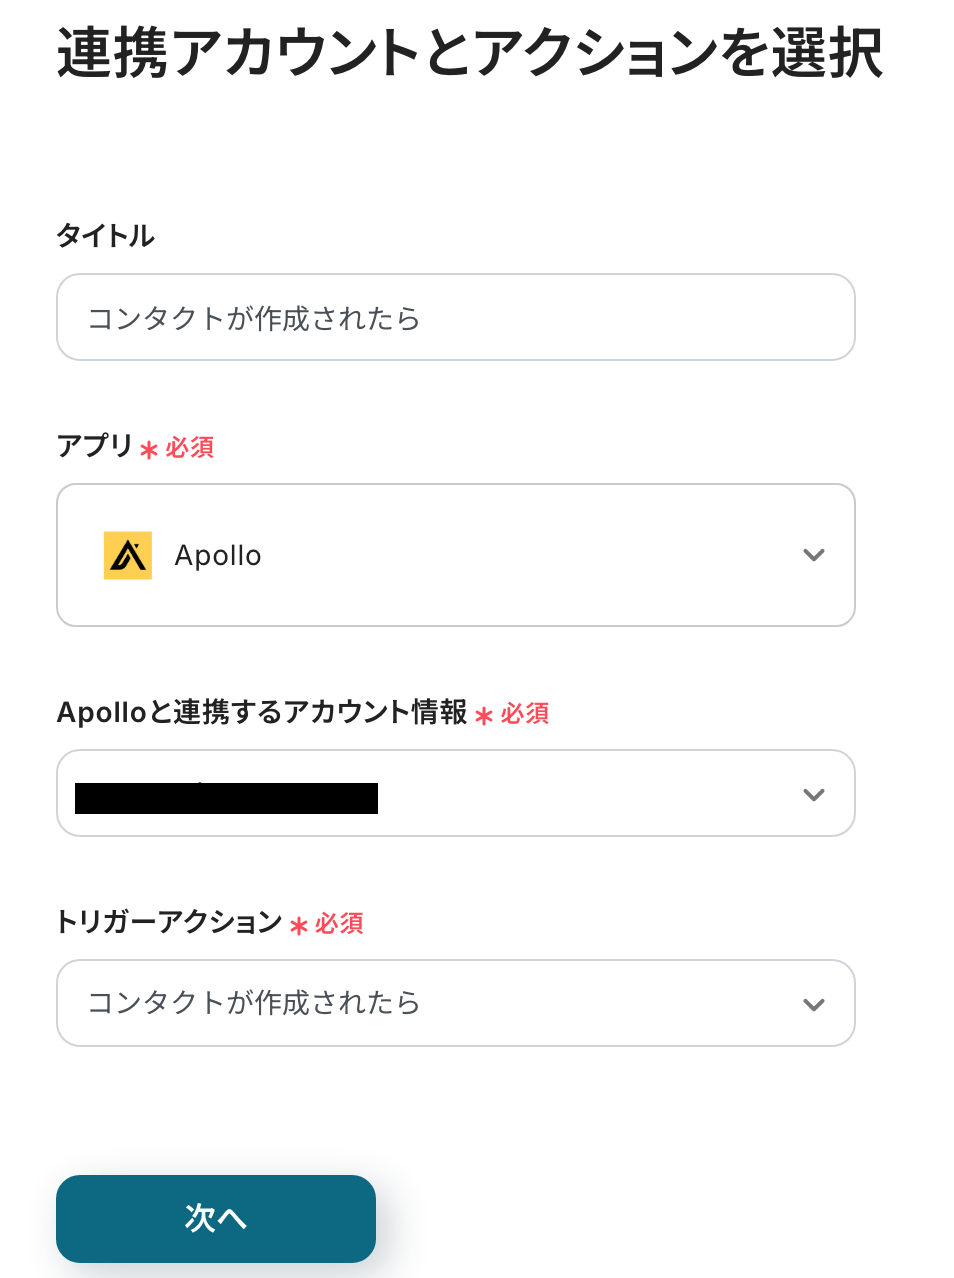Expand トリガーアクション dropdown コンタクトが作成されたら
The width and height of the screenshot is (954, 1278).
coord(455,1003)
